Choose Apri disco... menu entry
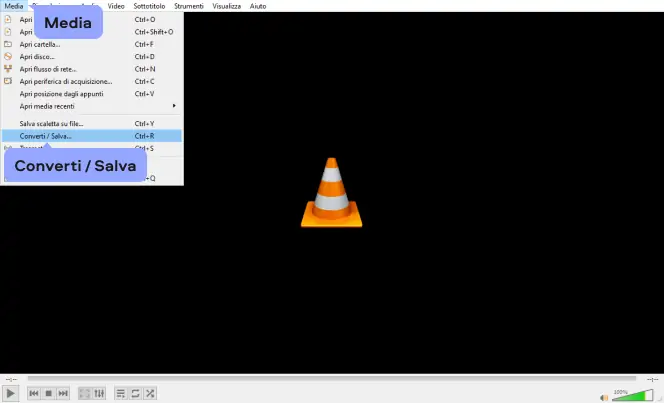The image size is (664, 403). click(92, 56)
